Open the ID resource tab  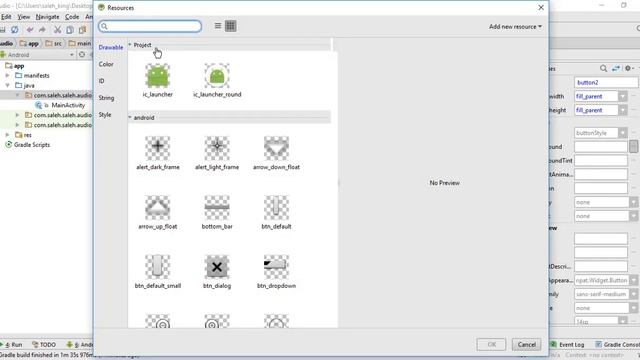[x=102, y=81]
